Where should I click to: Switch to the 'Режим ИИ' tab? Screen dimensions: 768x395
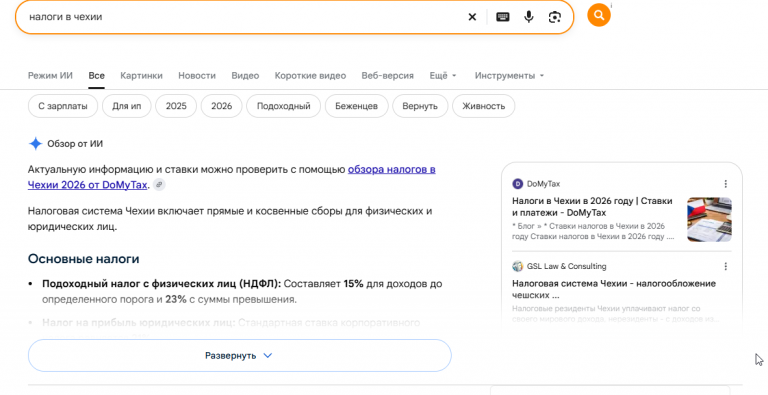50,75
